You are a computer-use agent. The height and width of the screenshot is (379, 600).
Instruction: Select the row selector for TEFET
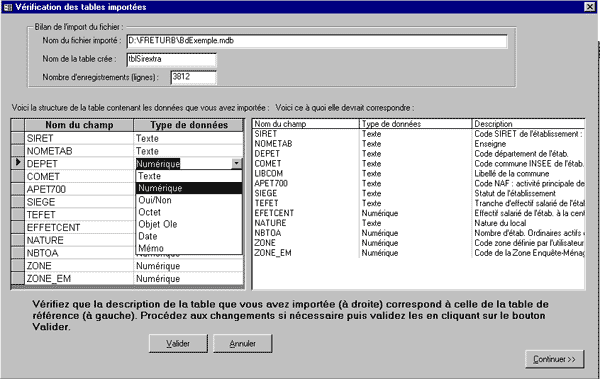tap(18, 215)
